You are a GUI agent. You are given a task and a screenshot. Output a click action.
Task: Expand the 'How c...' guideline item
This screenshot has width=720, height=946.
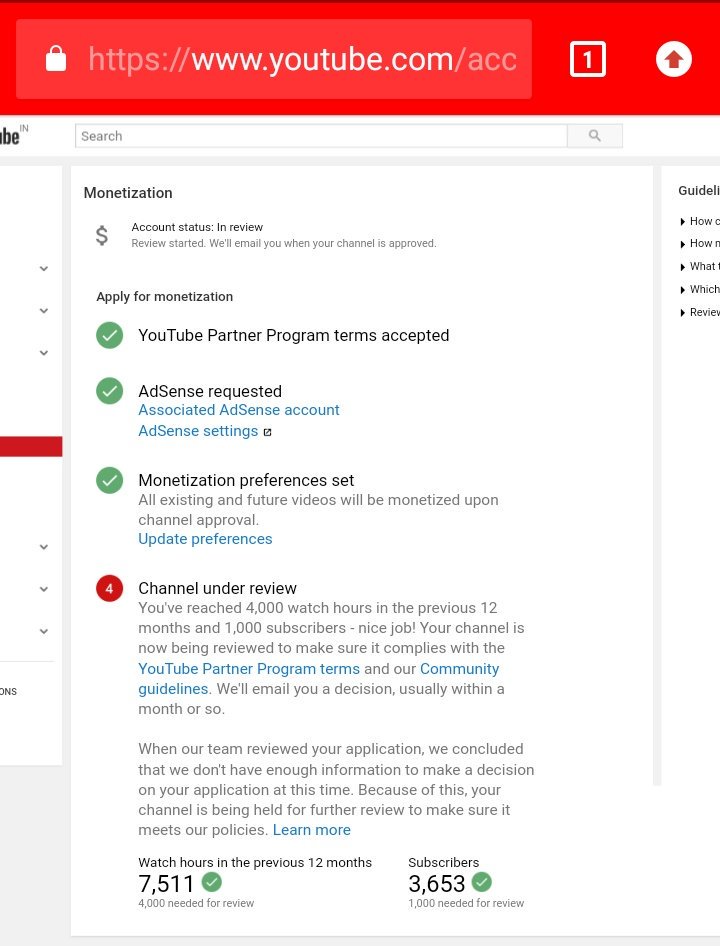[699, 221]
